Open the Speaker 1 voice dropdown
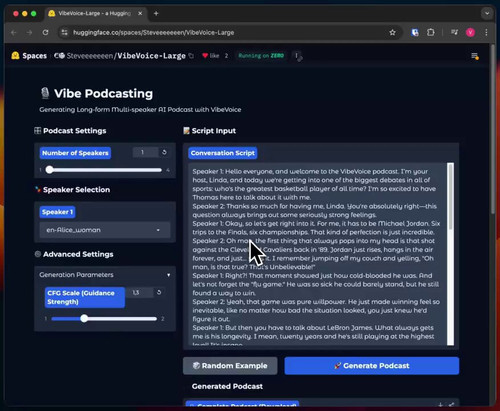 coord(105,230)
